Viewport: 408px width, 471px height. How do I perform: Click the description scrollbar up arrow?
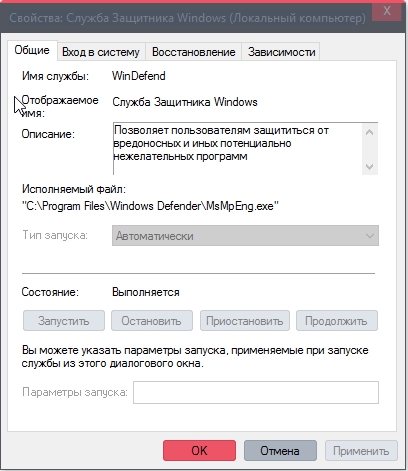tap(369, 132)
